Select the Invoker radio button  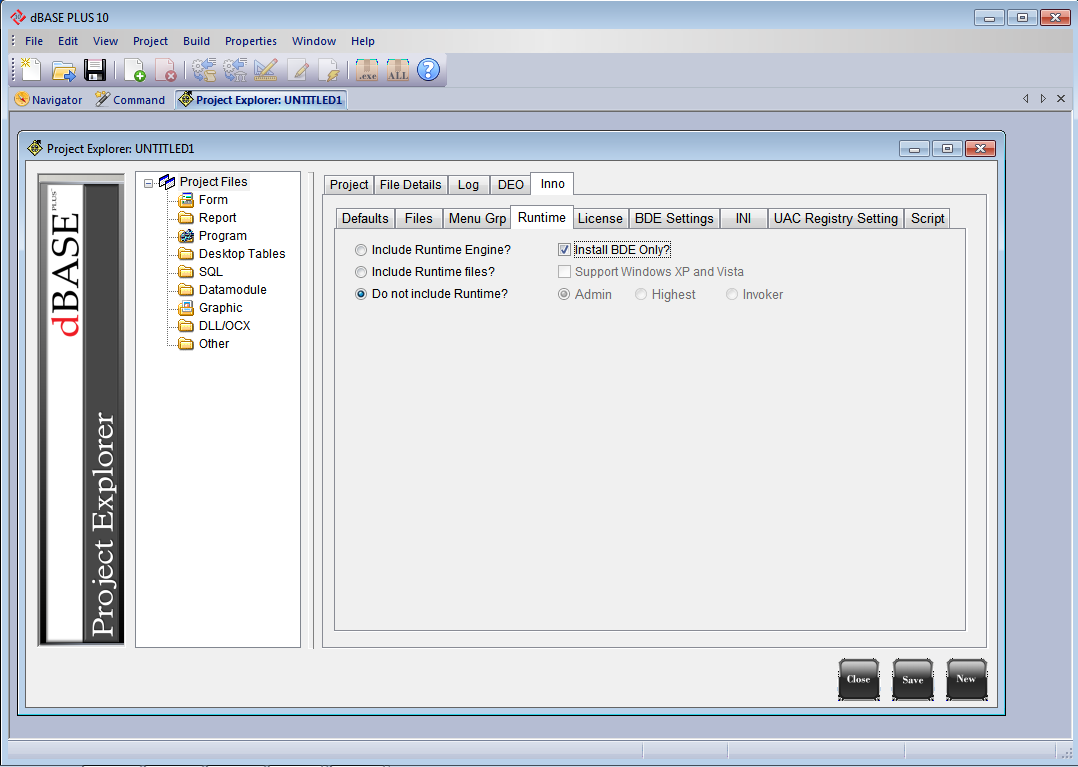pyautogui.click(x=732, y=295)
